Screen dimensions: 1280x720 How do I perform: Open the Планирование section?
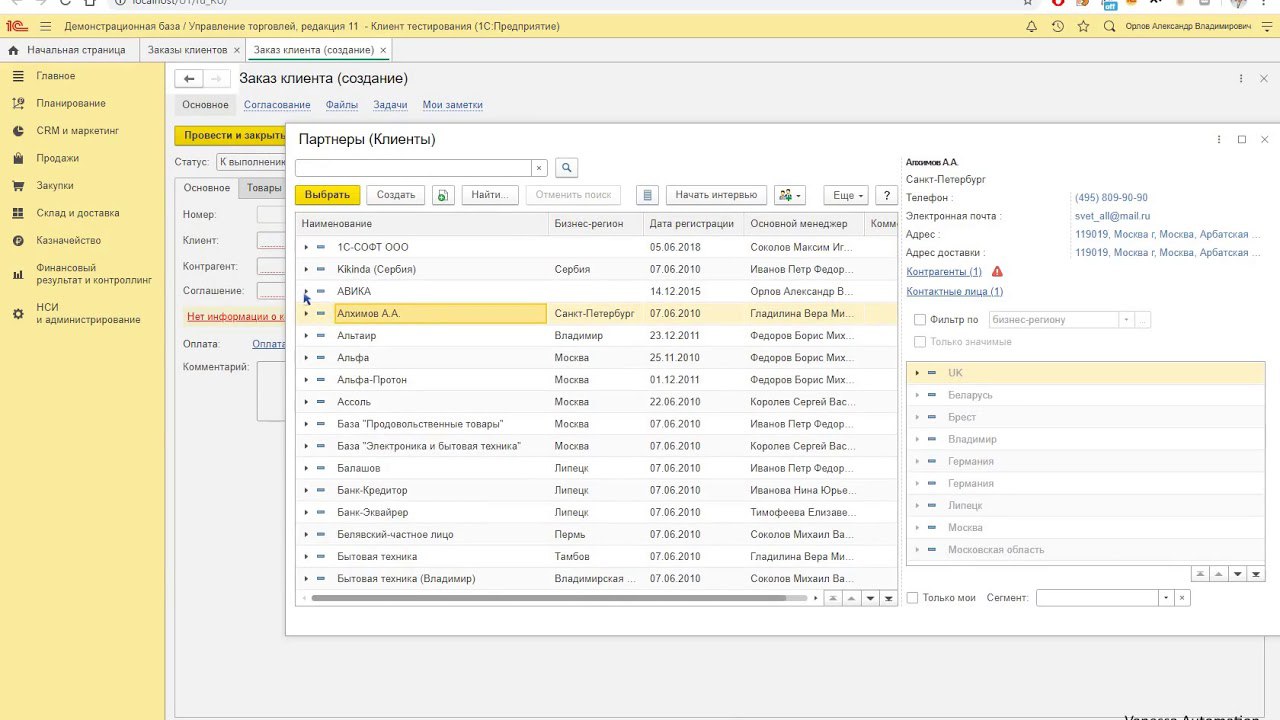(x=70, y=103)
